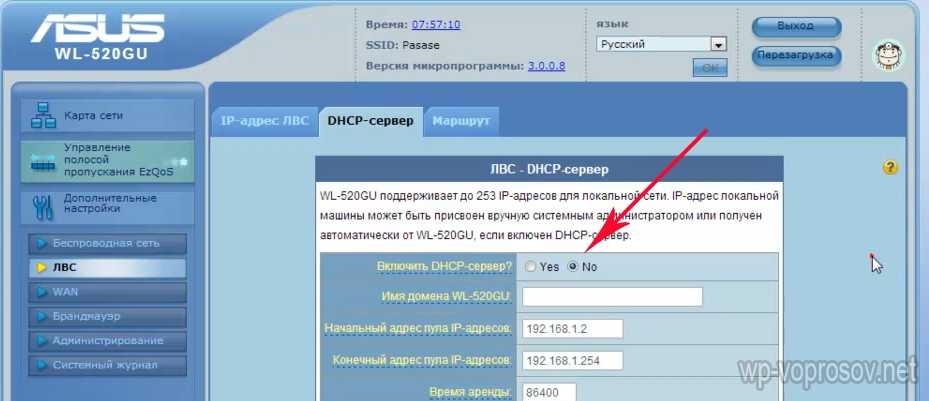
Task: Click the ASUS WL-520GU logo
Action: click(98, 36)
